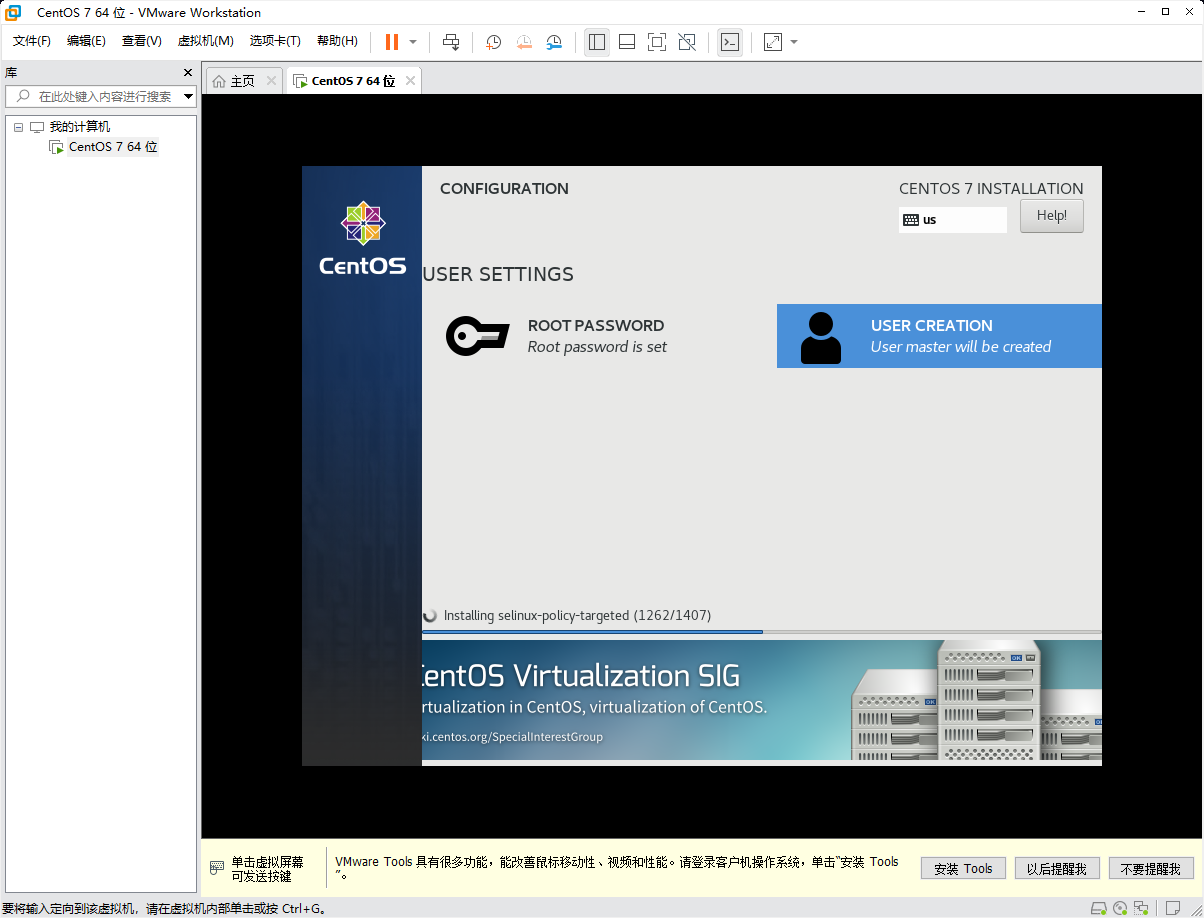Select CentOS 7 64 位 in the library tree

[113, 147]
